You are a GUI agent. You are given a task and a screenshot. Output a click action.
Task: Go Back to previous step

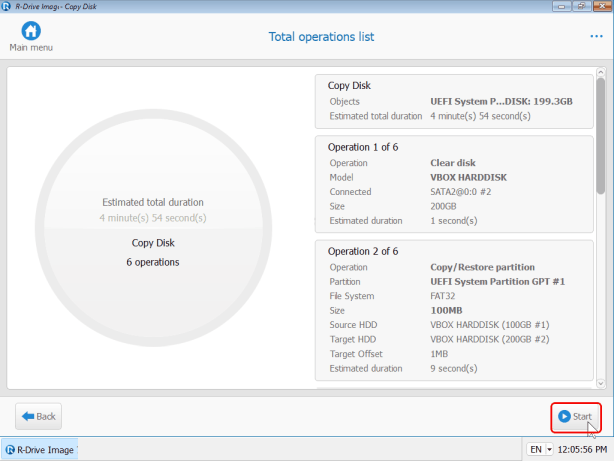(x=38, y=416)
